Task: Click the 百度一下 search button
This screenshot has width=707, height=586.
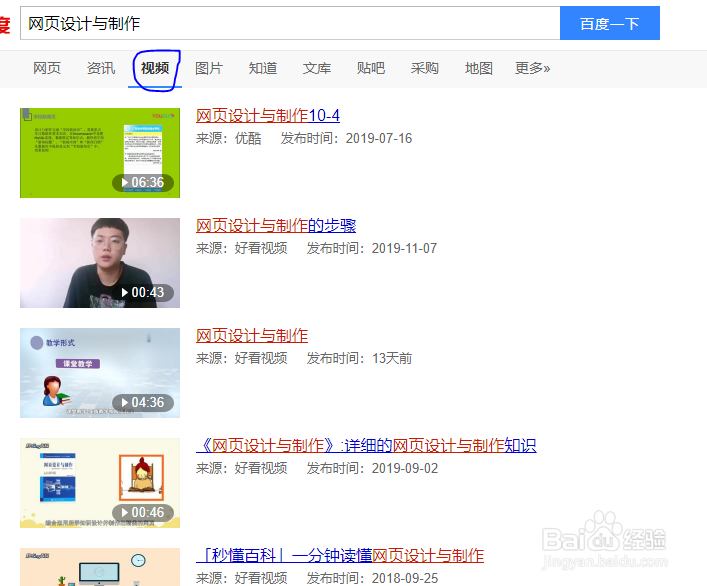Action: [x=610, y=23]
